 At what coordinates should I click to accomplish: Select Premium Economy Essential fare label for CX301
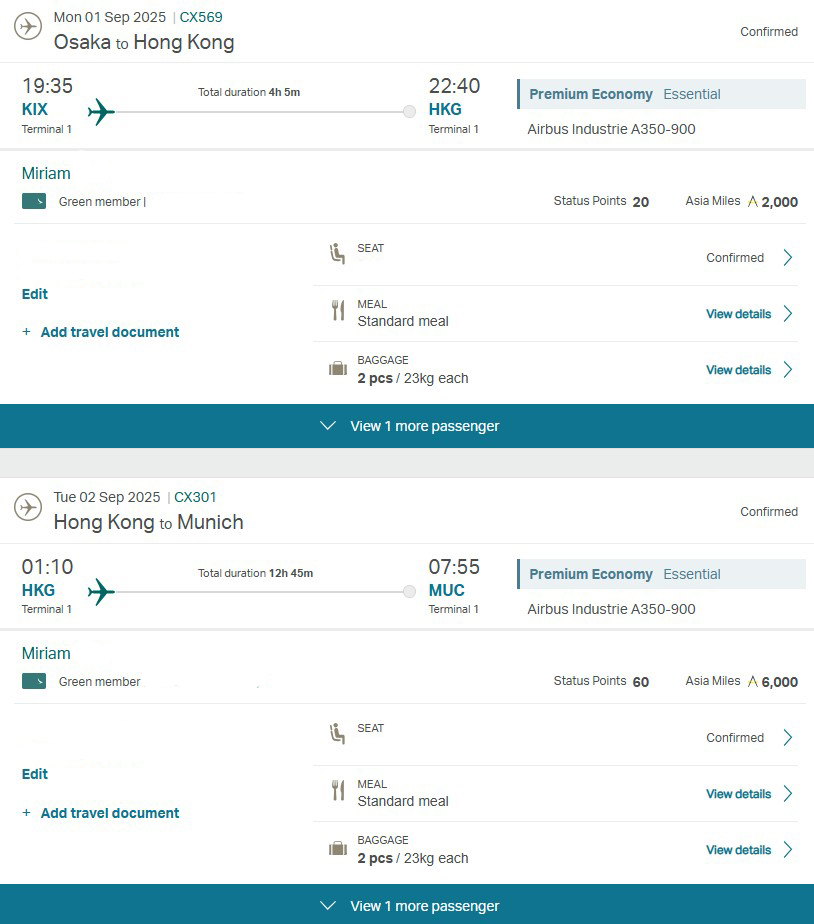[661, 574]
